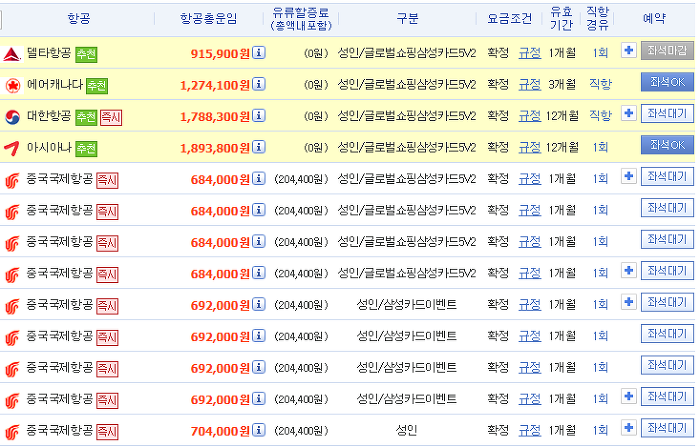Expand the plus button in the 델타항공 row
The image size is (700, 447).
tap(629, 50)
